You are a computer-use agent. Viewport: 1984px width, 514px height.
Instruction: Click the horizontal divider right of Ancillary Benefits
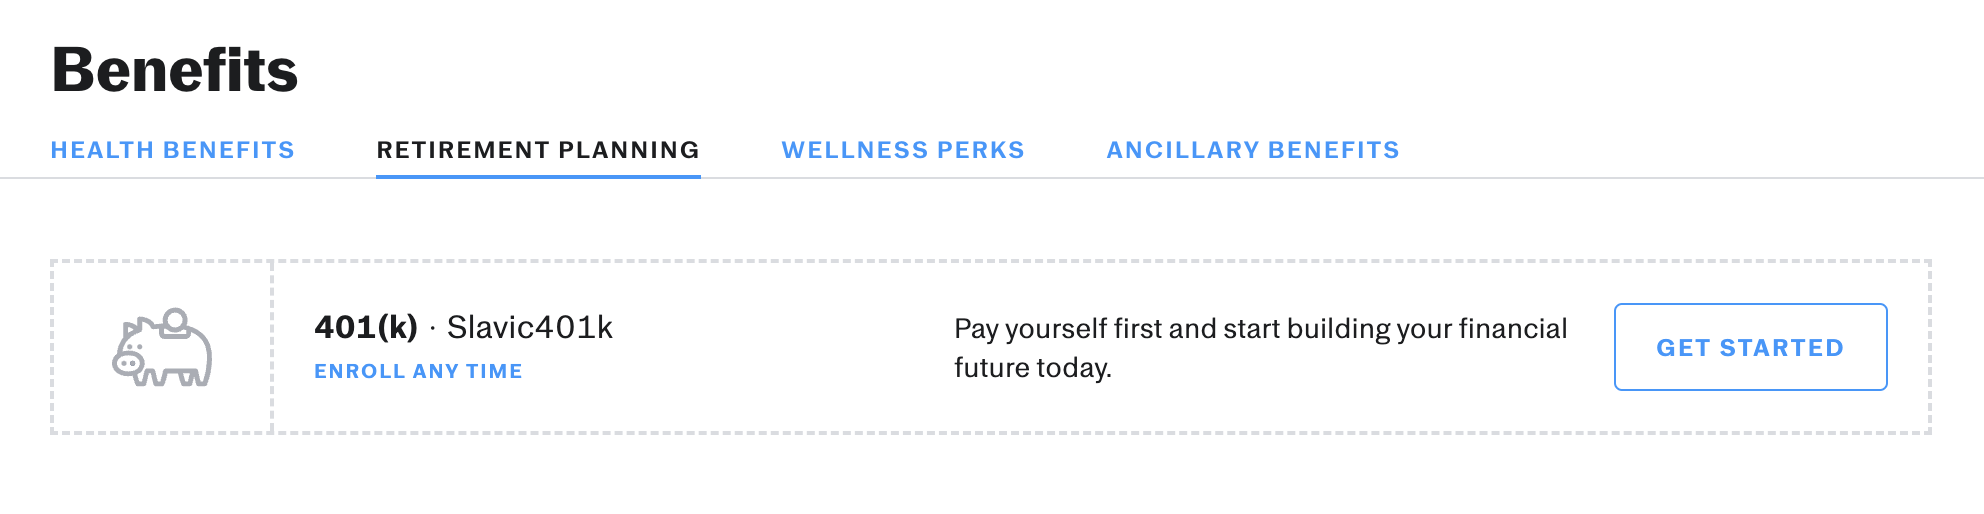click(x=1690, y=178)
